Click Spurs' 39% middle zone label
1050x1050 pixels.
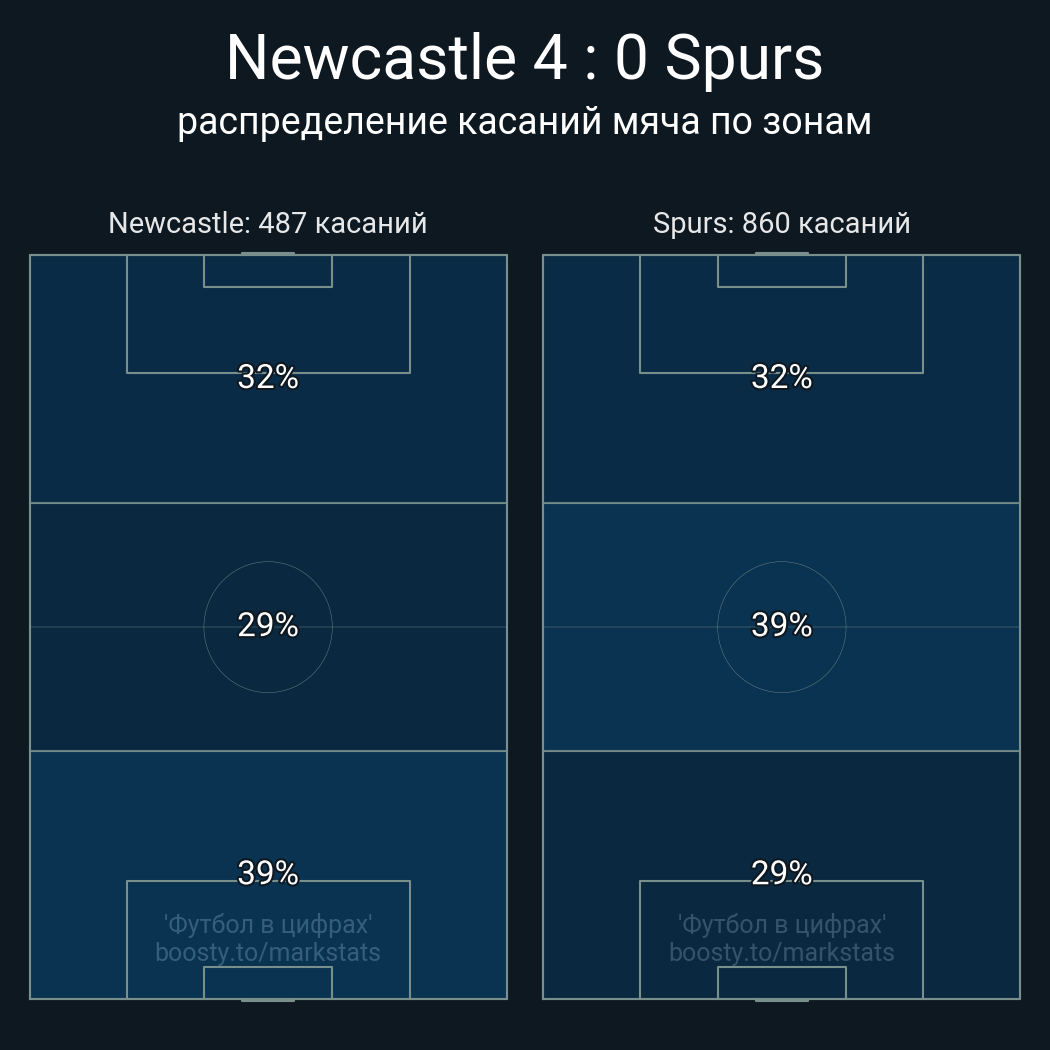781,625
